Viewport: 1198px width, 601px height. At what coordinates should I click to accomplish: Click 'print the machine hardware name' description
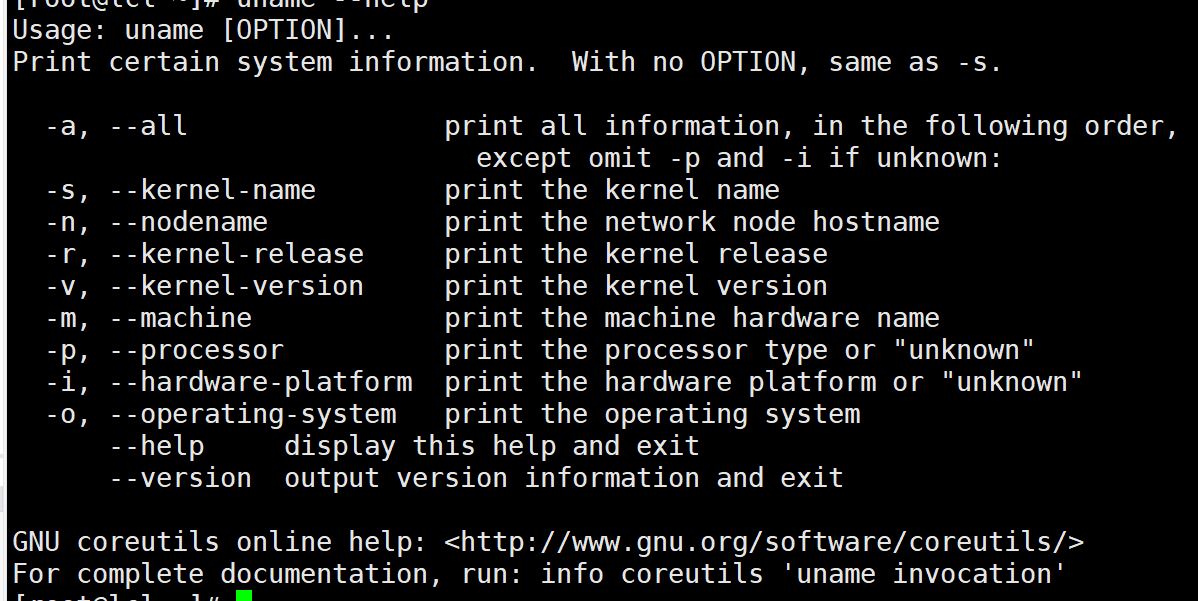692,318
